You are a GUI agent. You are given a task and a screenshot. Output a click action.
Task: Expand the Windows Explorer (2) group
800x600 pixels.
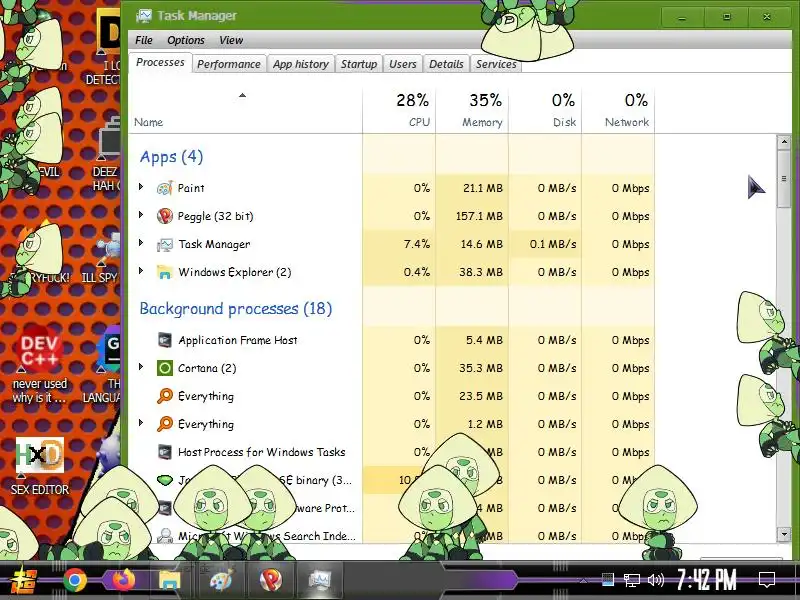click(x=141, y=271)
